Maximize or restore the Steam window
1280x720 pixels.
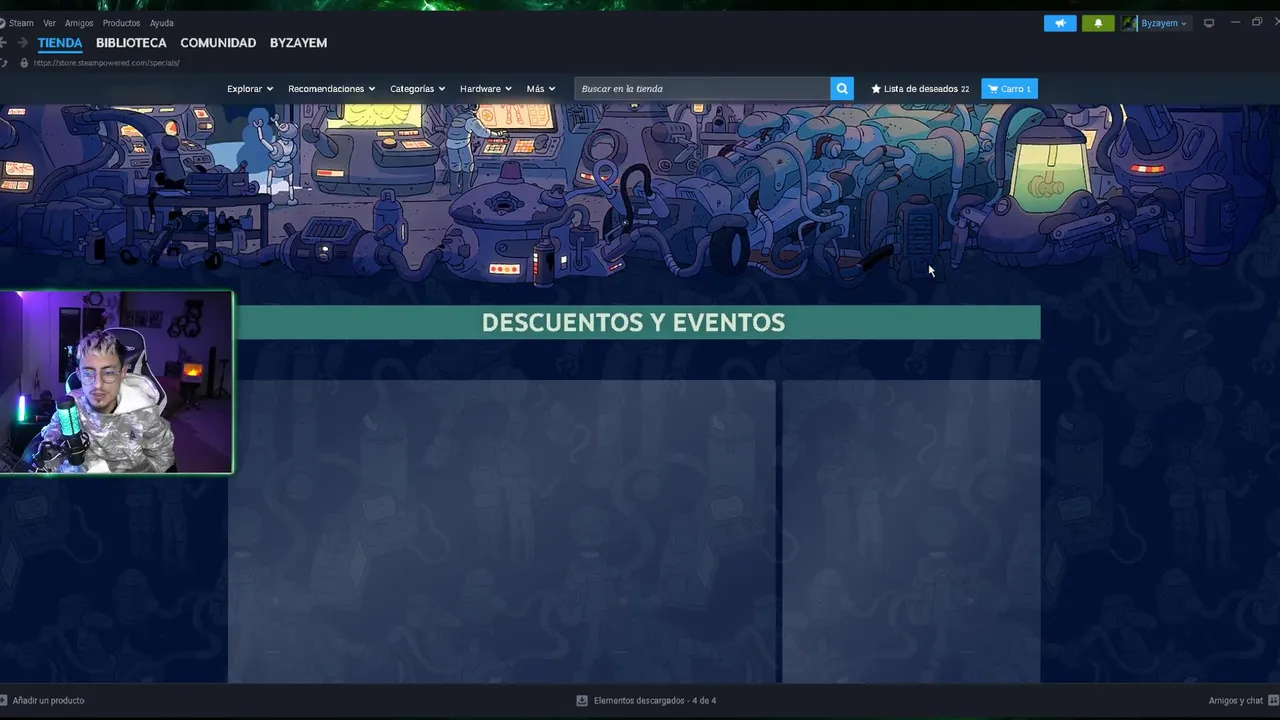click(x=1257, y=22)
